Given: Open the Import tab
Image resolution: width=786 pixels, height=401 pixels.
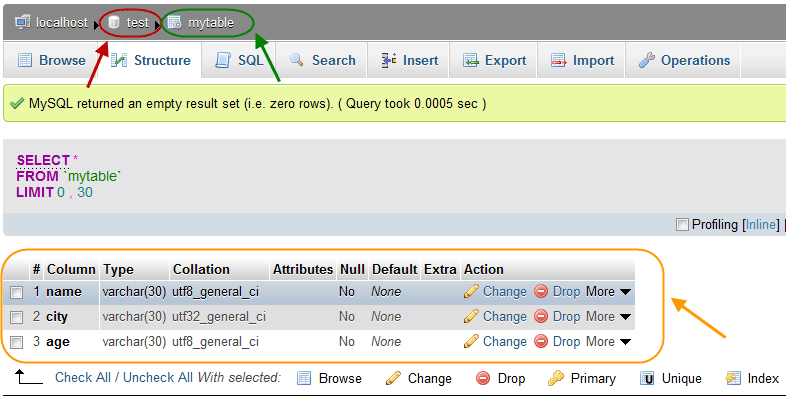Looking at the screenshot, I should coord(581,60).
